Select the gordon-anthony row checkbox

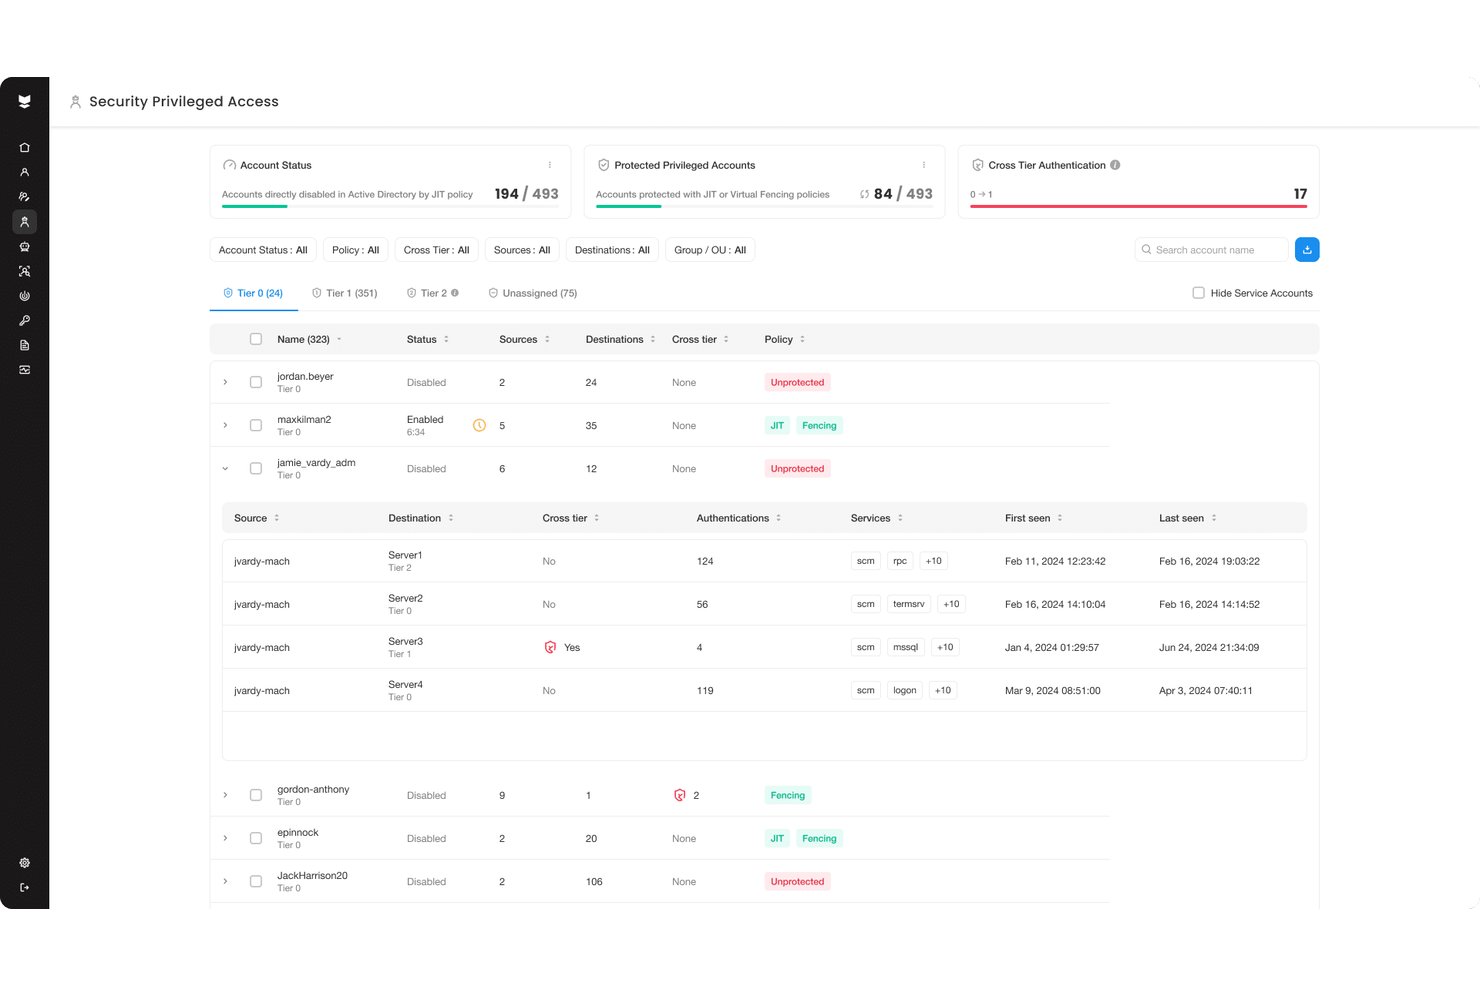[256, 795]
